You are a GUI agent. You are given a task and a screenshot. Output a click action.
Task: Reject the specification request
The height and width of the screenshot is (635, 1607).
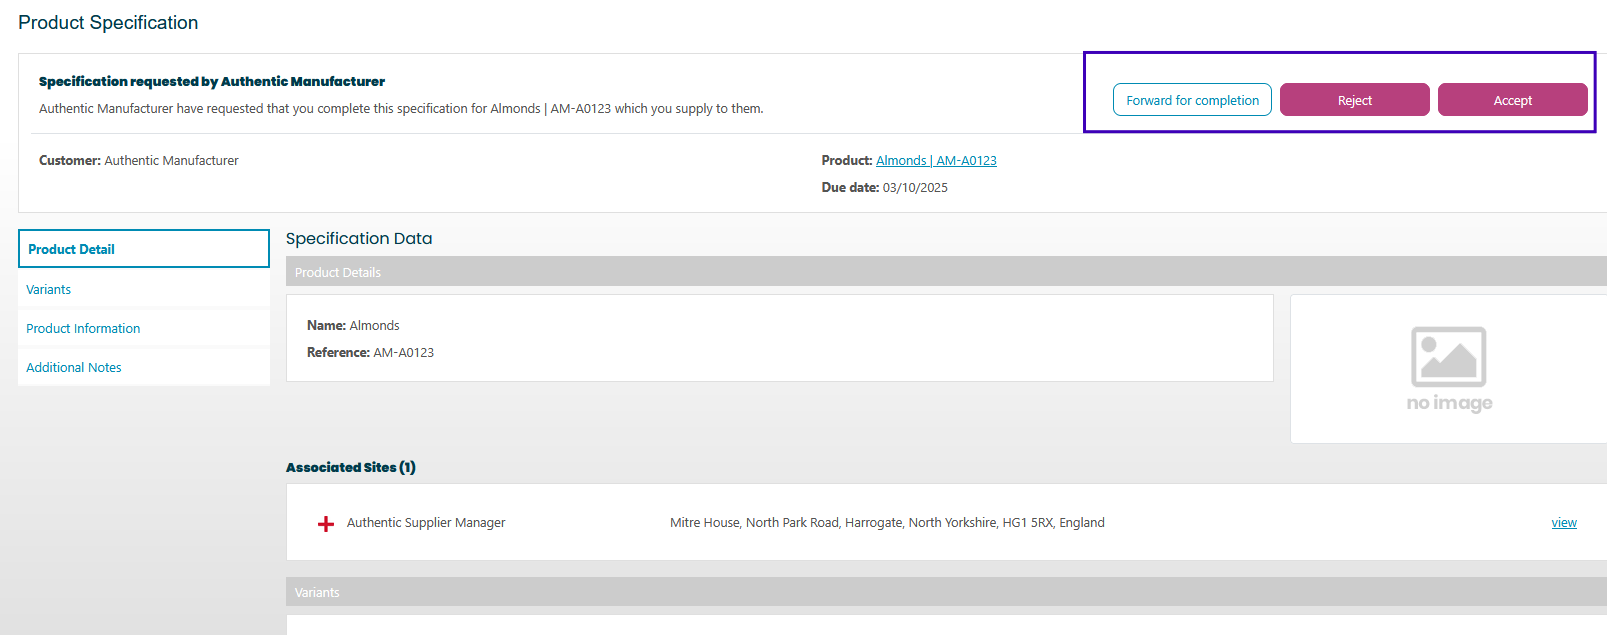(1354, 100)
